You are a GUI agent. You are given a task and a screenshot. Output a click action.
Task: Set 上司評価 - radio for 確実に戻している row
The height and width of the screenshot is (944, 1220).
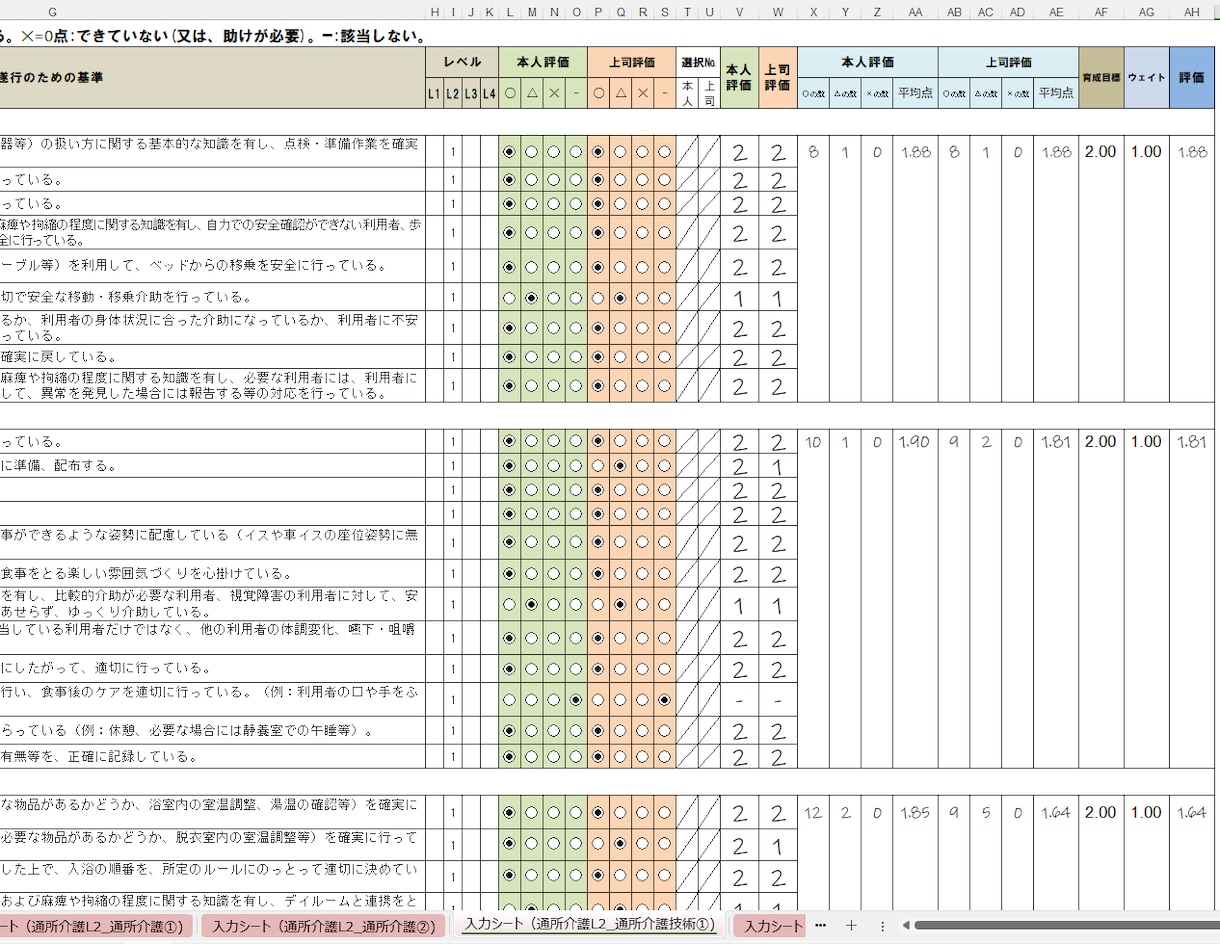point(665,357)
